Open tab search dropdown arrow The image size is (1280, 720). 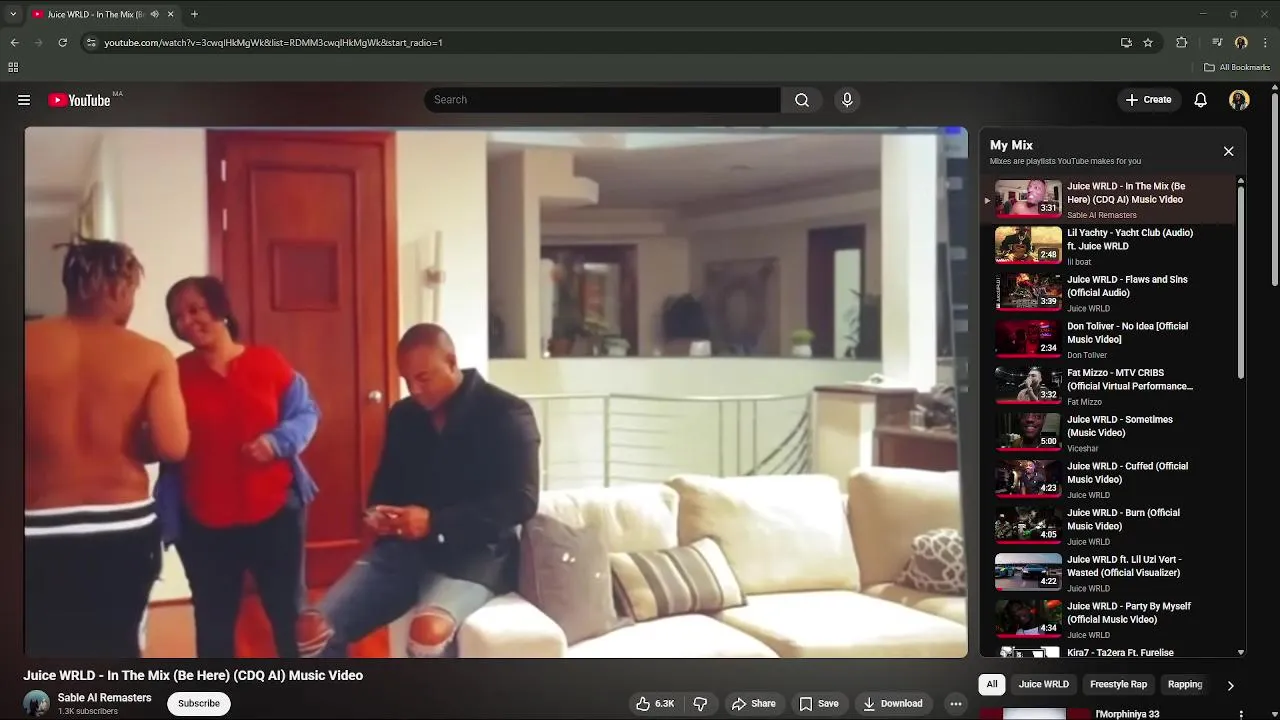click(x=13, y=14)
